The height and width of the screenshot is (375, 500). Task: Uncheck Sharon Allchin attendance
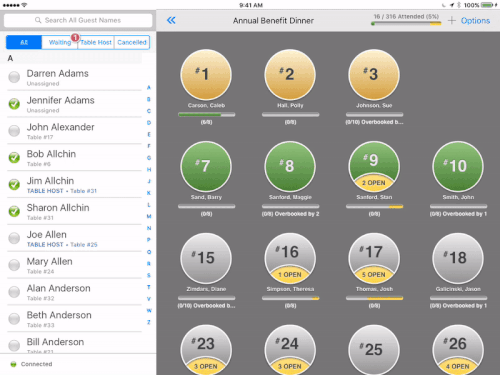coord(14,211)
